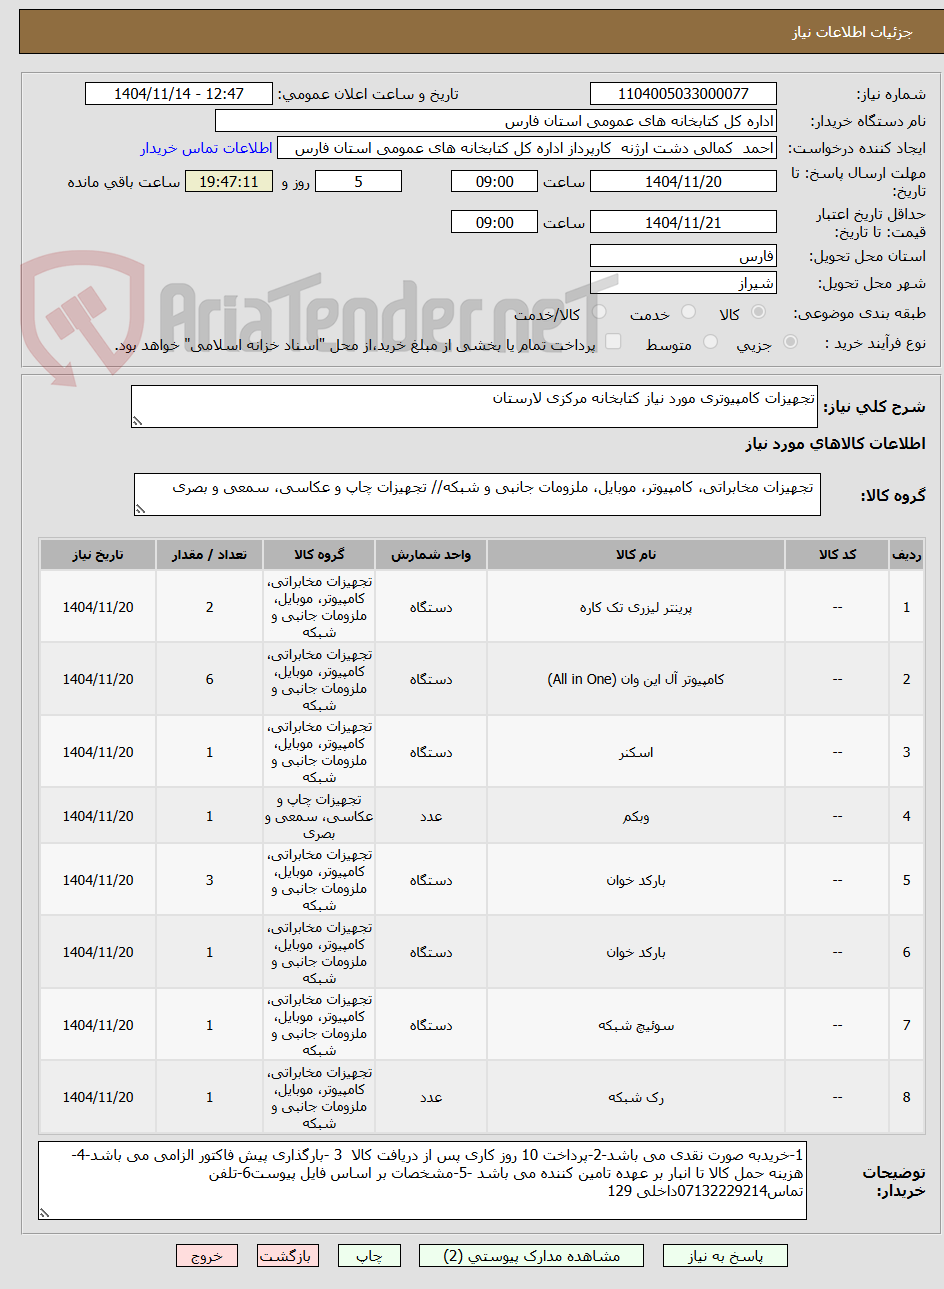Select the خدمت radio button
The image size is (944, 1289).
click(688, 313)
